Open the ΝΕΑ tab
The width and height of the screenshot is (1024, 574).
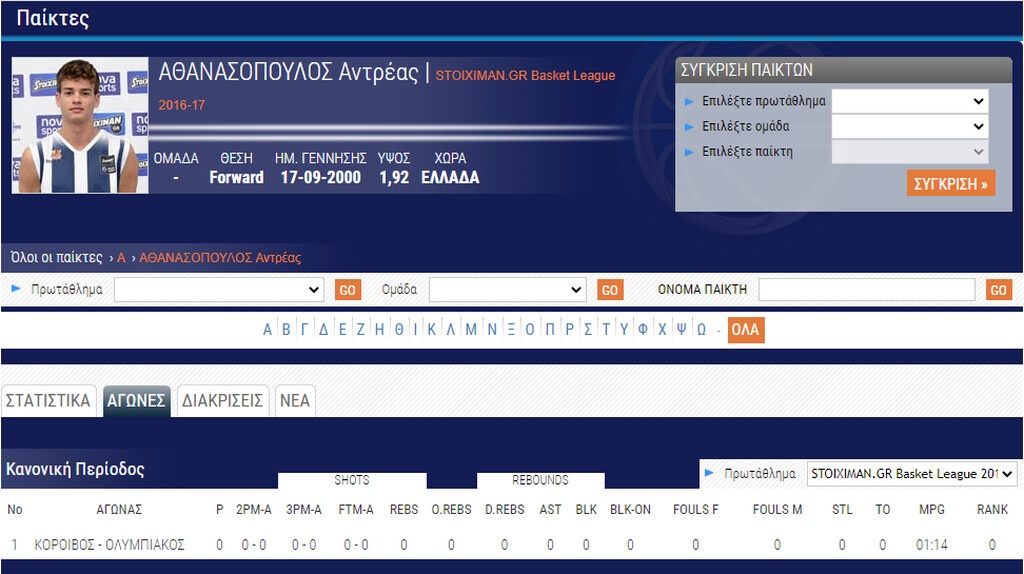(295, 400)
